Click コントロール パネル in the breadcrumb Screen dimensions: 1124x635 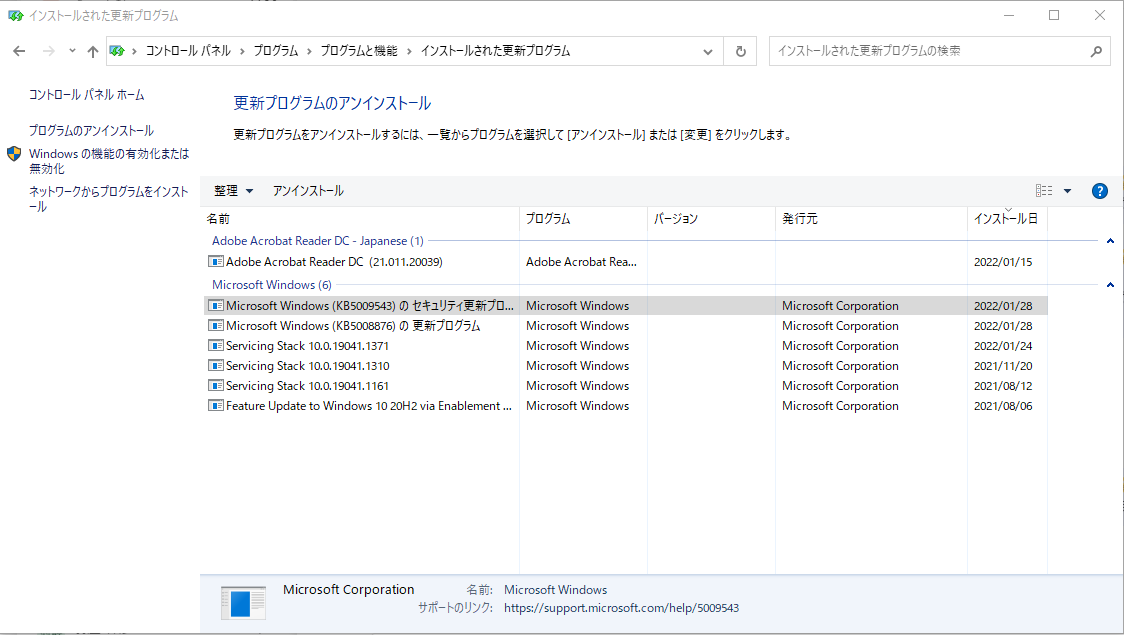[x=189, y=51]
